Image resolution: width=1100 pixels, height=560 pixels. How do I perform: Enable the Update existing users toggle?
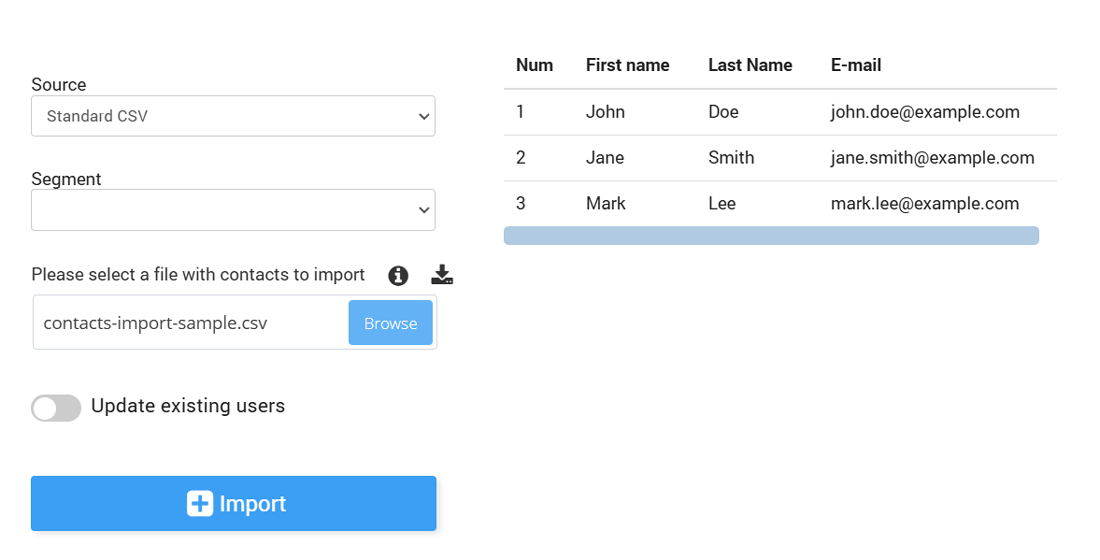click(x=56, y=407)
